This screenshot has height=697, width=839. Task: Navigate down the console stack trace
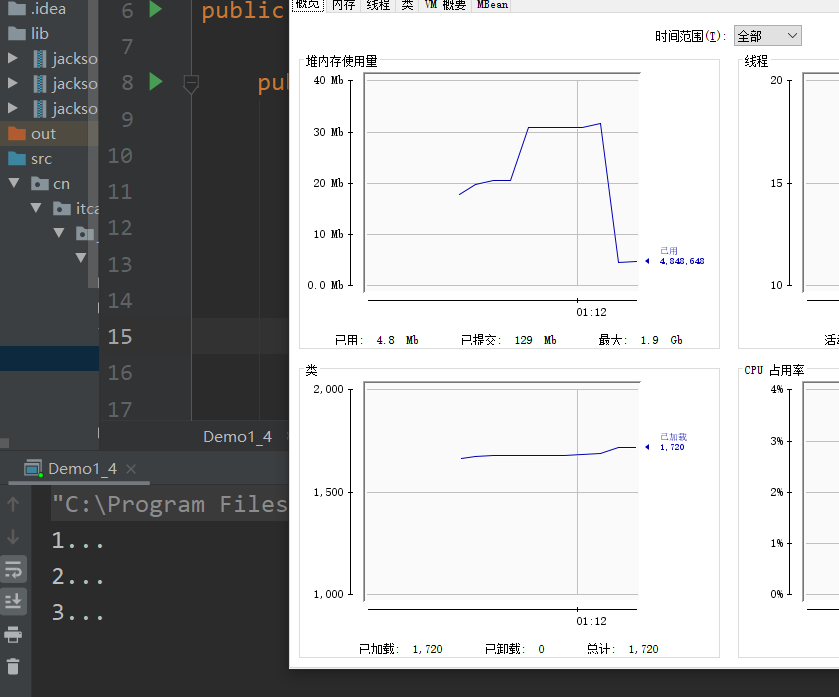point(13,537)
